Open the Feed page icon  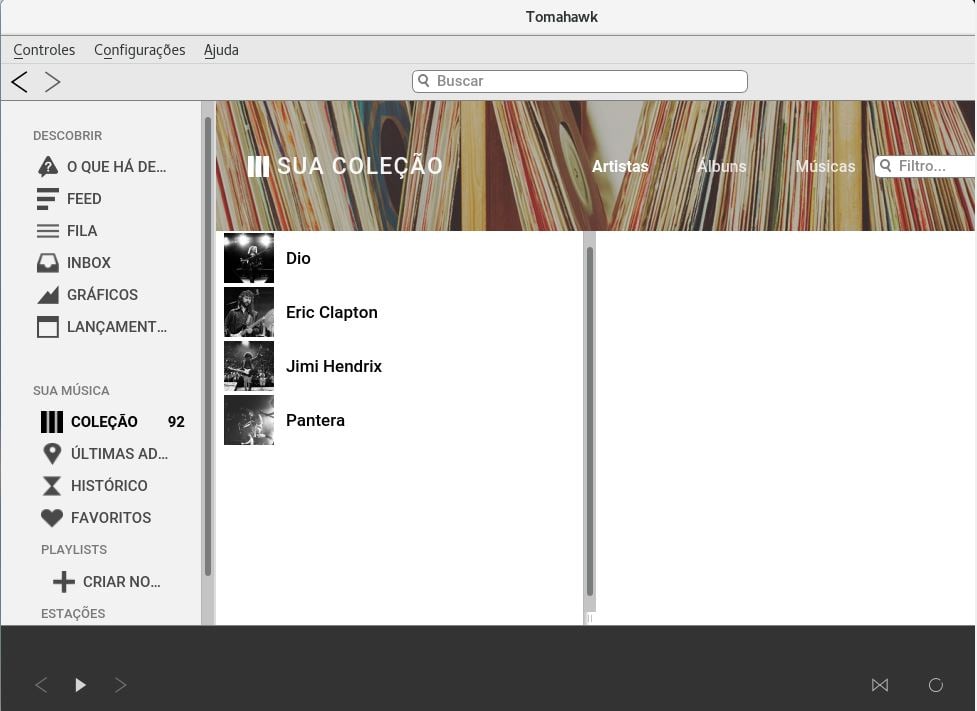point(47,199)
